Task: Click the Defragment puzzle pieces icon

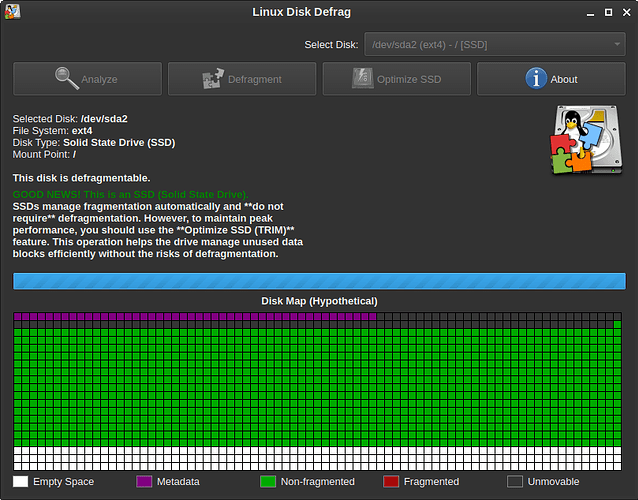Action: click(214, 79)
